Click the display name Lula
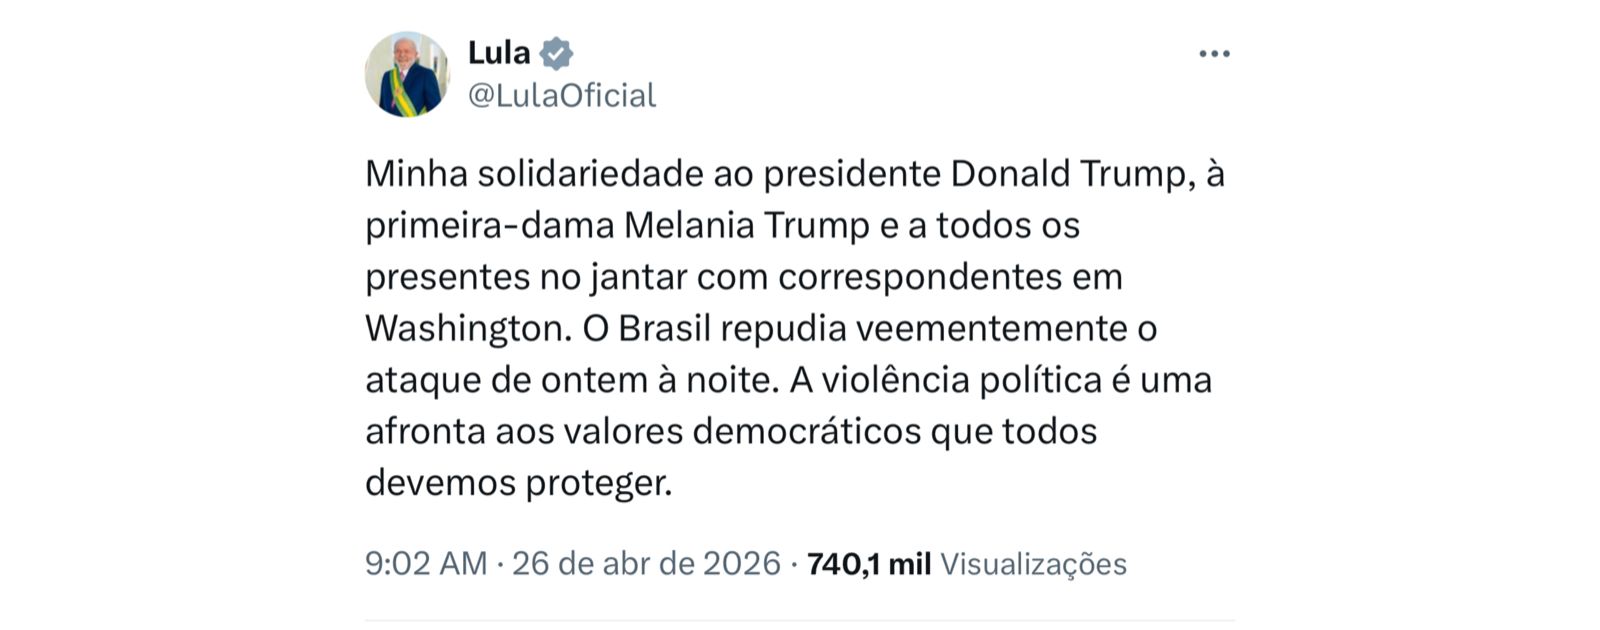This screenshot has height=630, width=1600. click(x=499, y=52)
